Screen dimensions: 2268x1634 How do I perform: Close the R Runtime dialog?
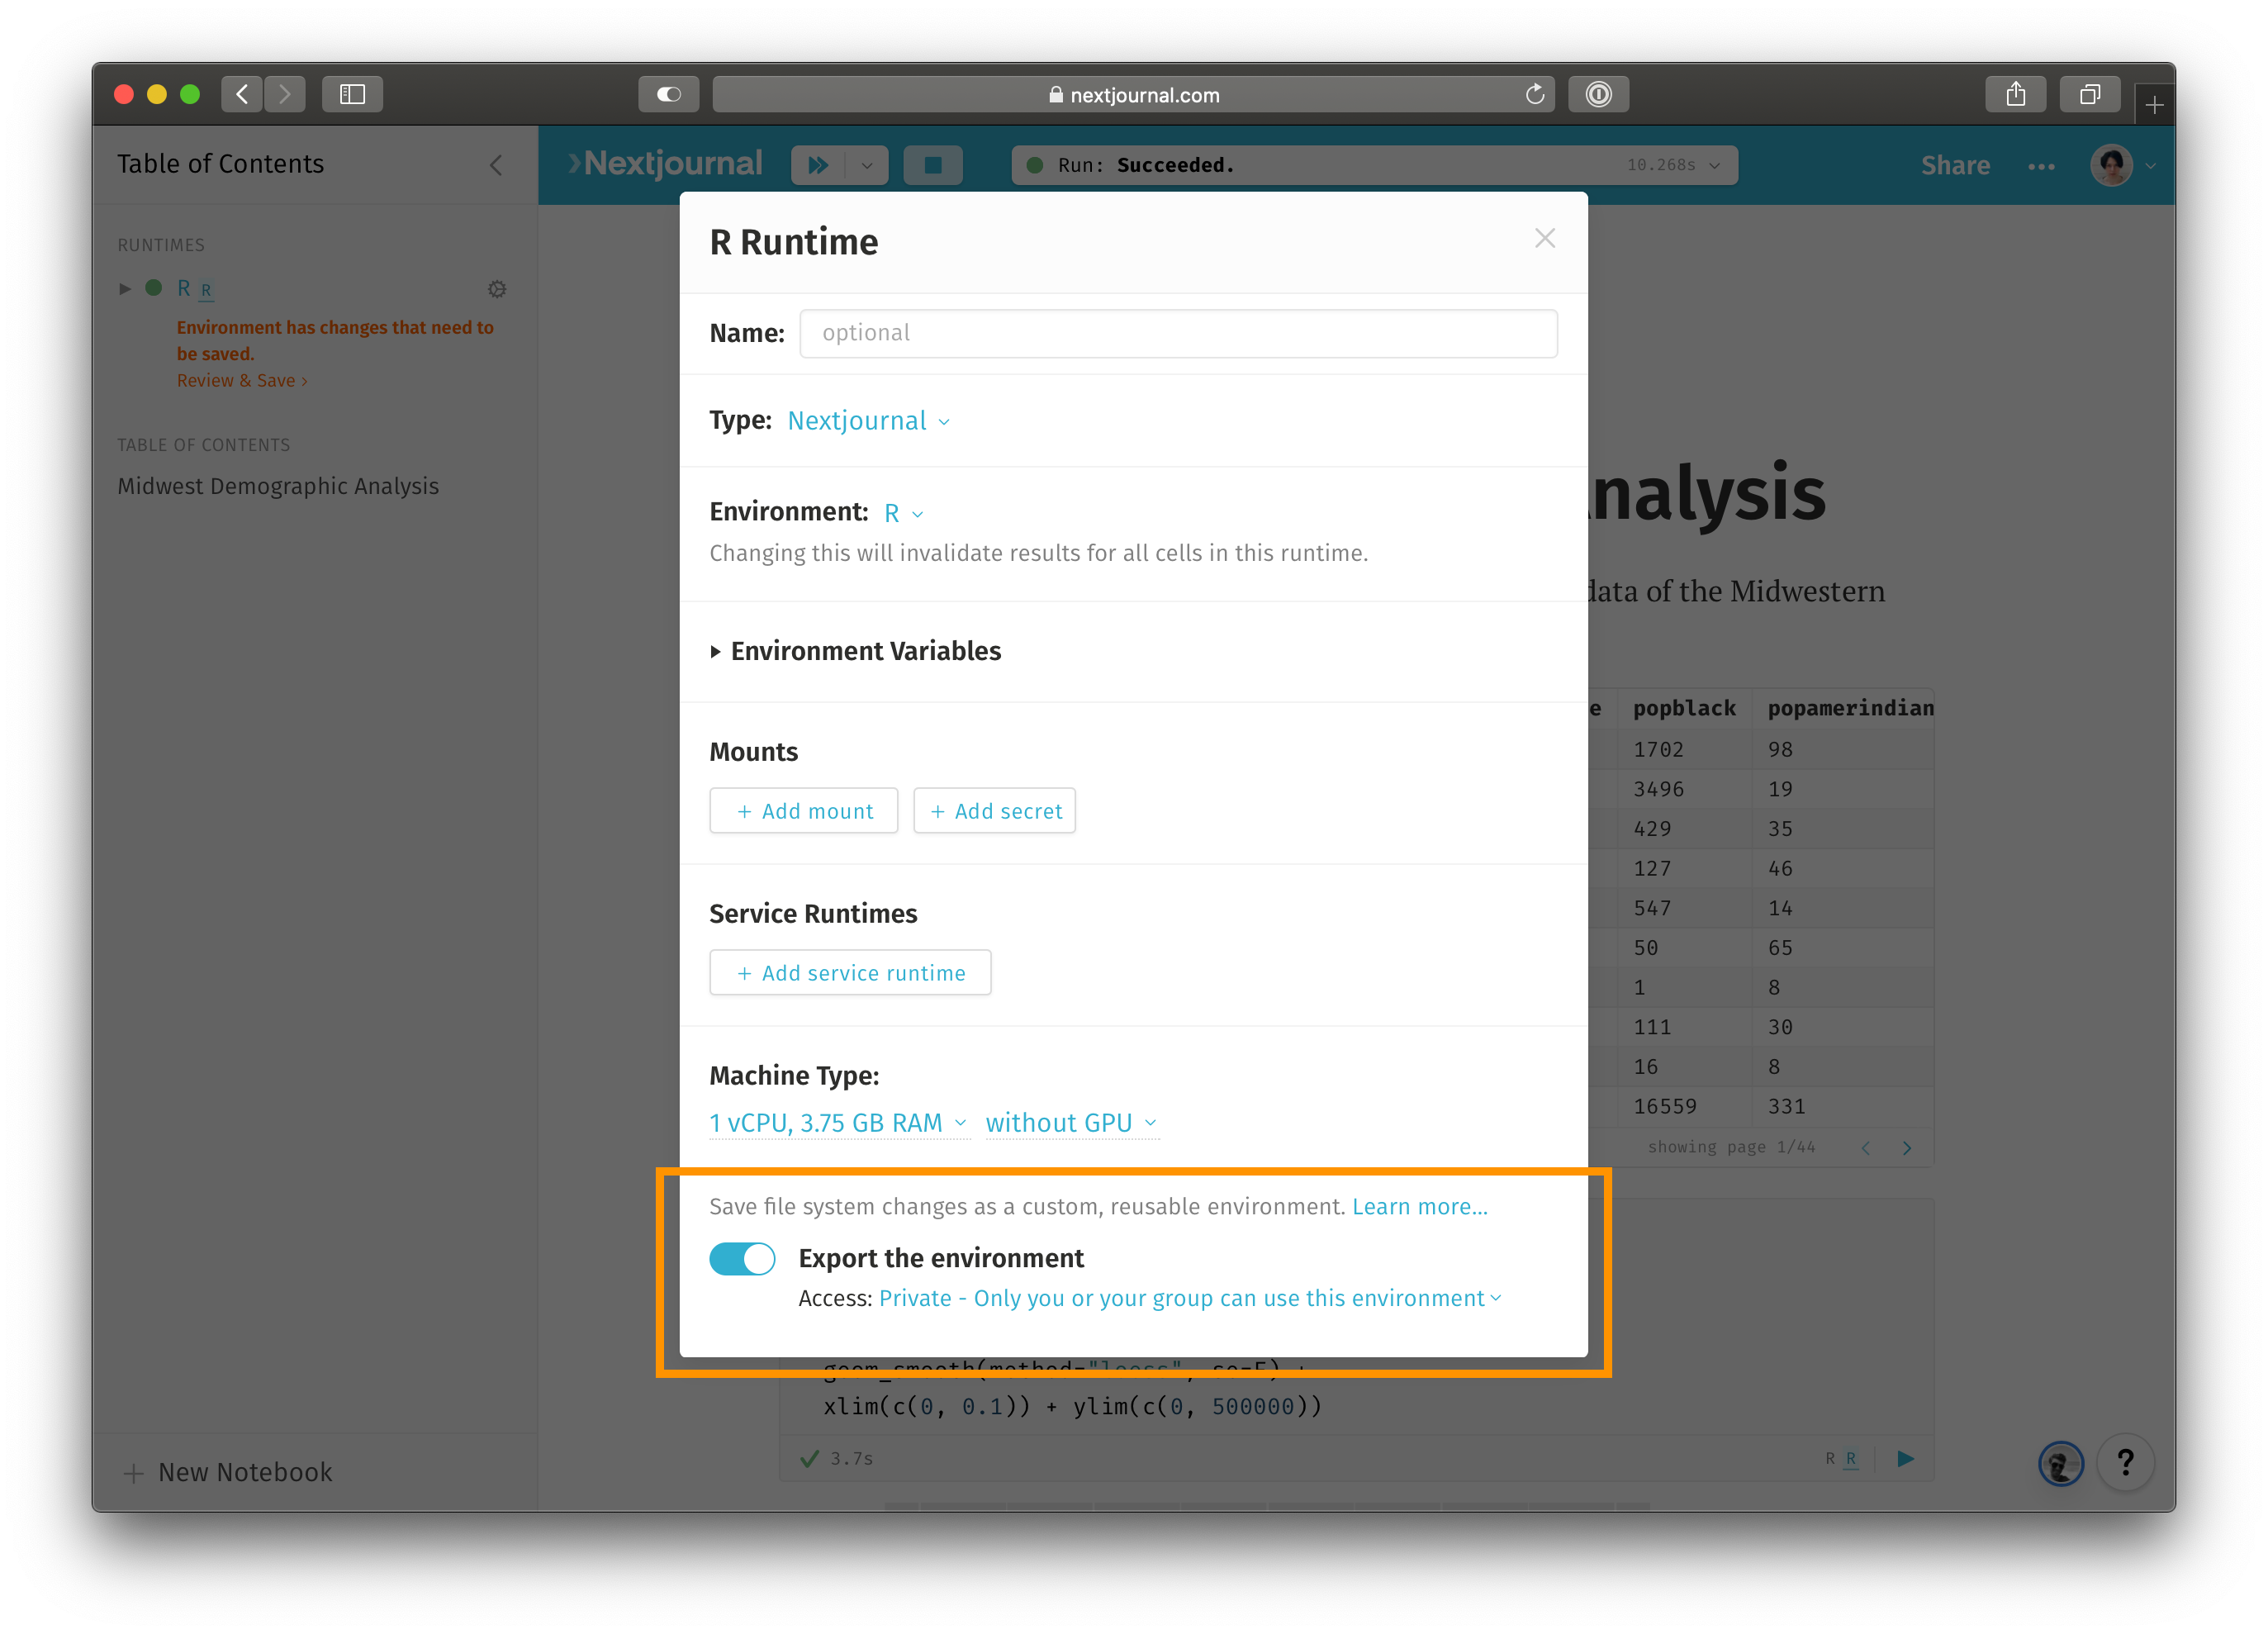pyautogui.click(x=1544, y=238)
